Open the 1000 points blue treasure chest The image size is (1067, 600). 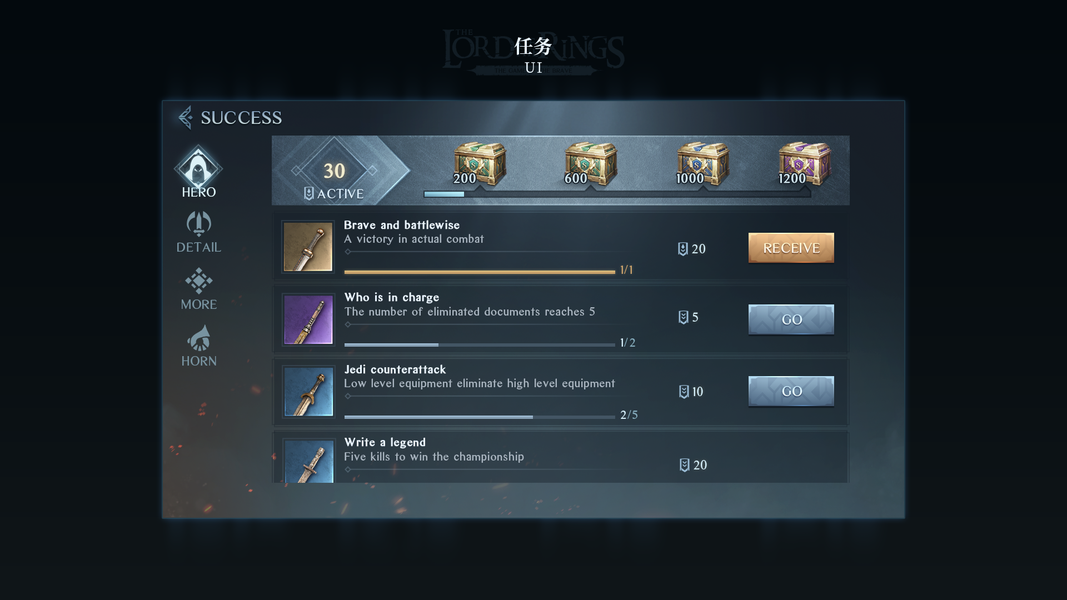pos(702,163)
